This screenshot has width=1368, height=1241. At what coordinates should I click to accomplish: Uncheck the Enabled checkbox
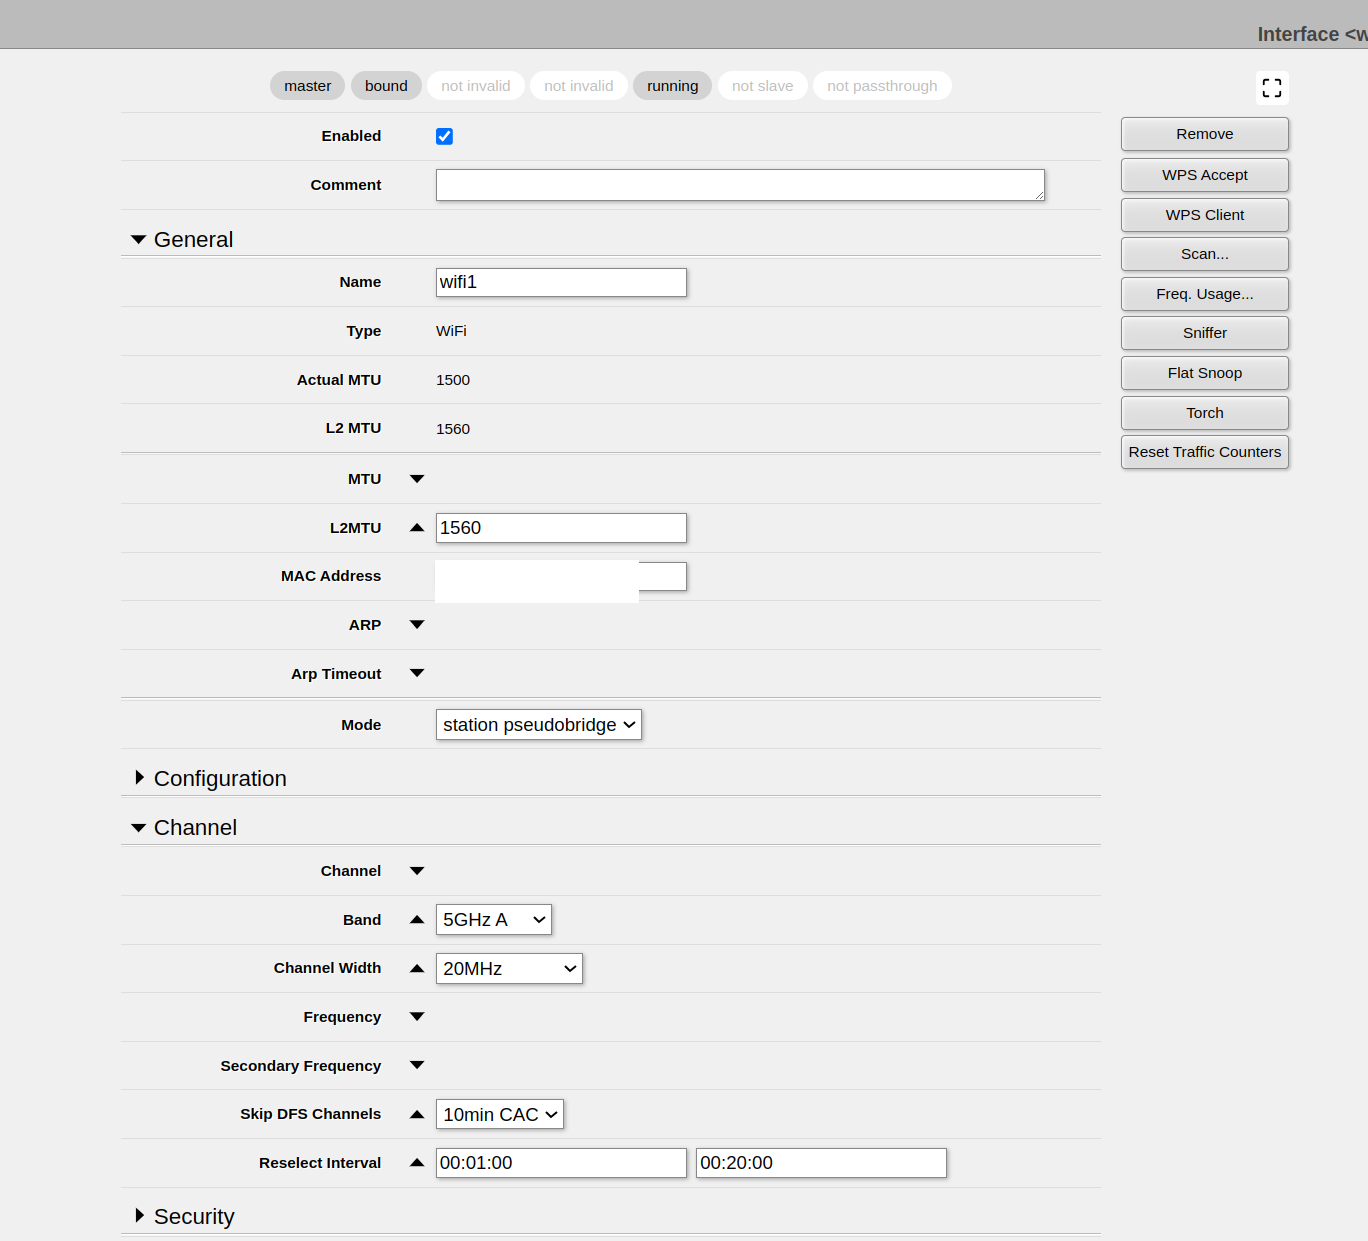[x=445, y=137]
